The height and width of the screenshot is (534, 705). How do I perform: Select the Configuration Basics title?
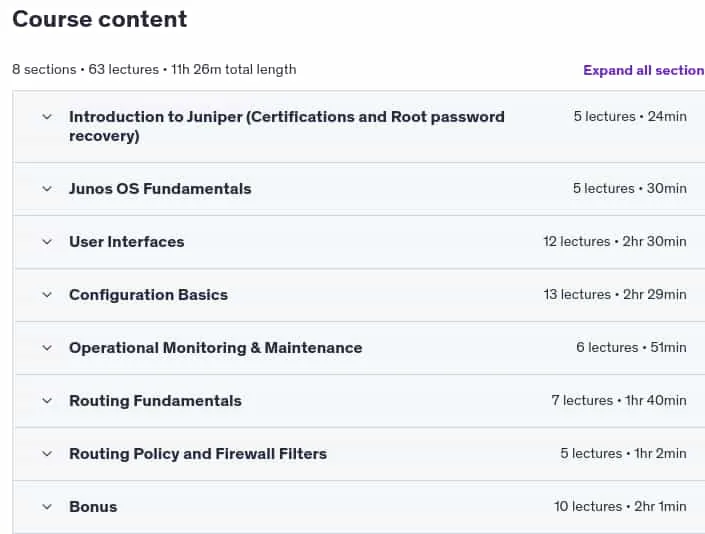point(148,295)
